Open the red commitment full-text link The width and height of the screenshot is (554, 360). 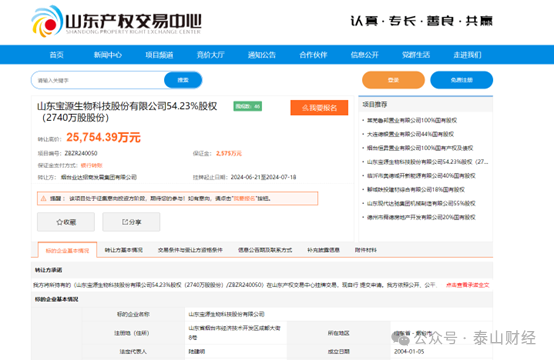[467, 285]
